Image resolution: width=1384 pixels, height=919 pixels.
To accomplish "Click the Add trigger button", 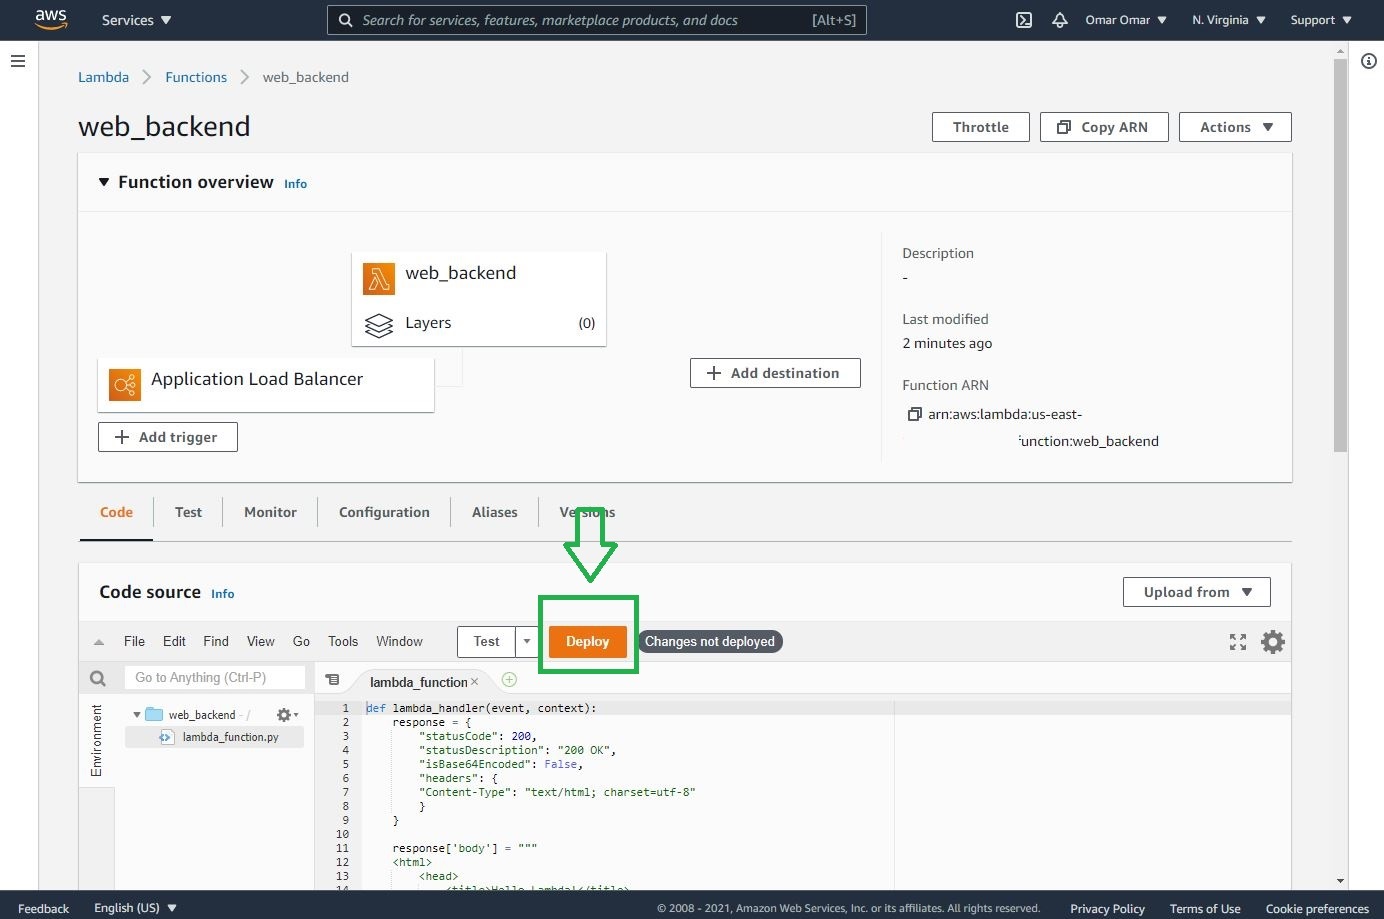I will click(168, 437).
